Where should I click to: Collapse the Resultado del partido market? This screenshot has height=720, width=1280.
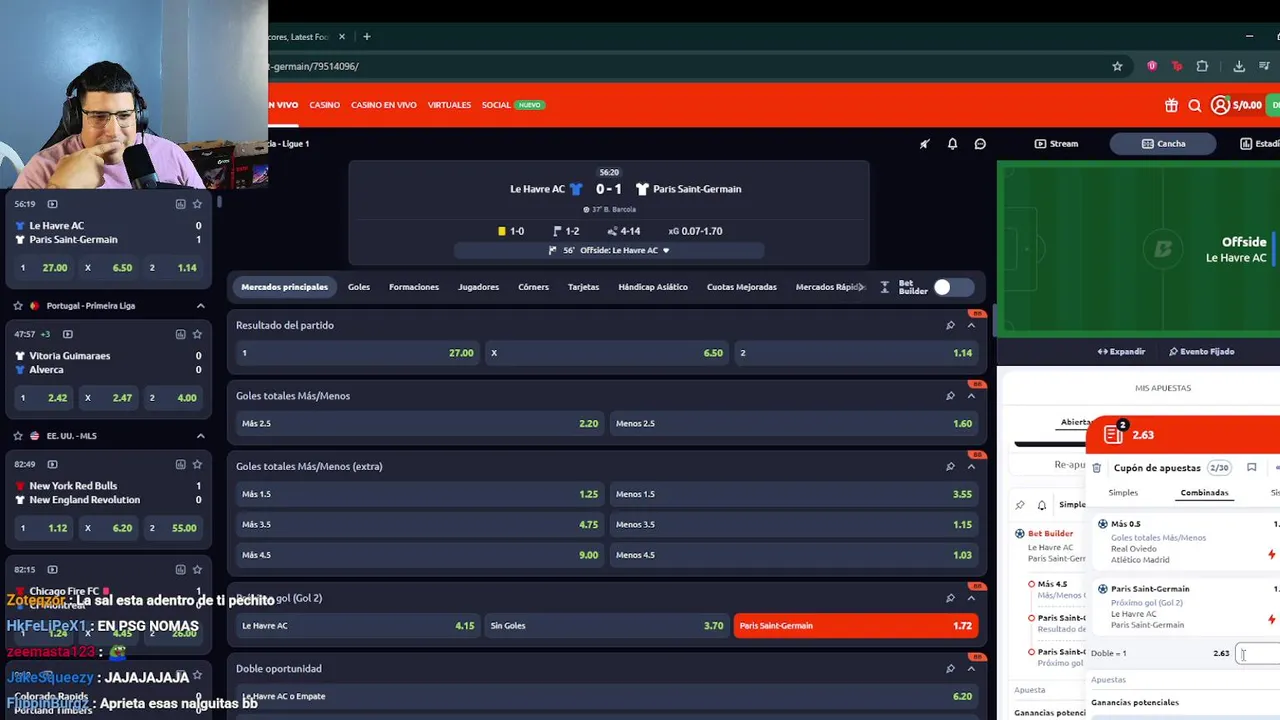click(971, 325)
